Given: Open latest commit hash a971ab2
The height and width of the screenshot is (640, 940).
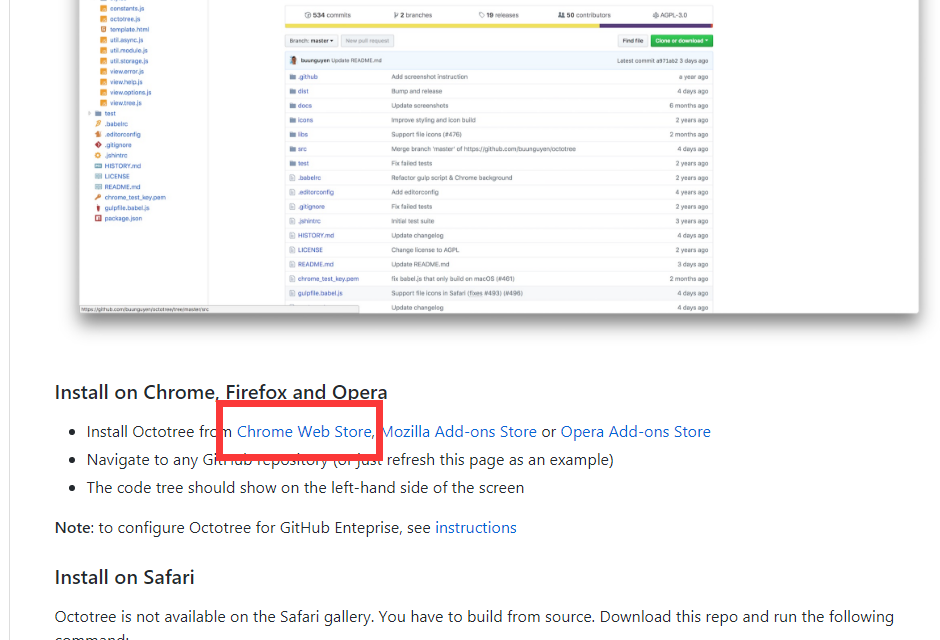Looking at the screenshot, I should [667, 61].
